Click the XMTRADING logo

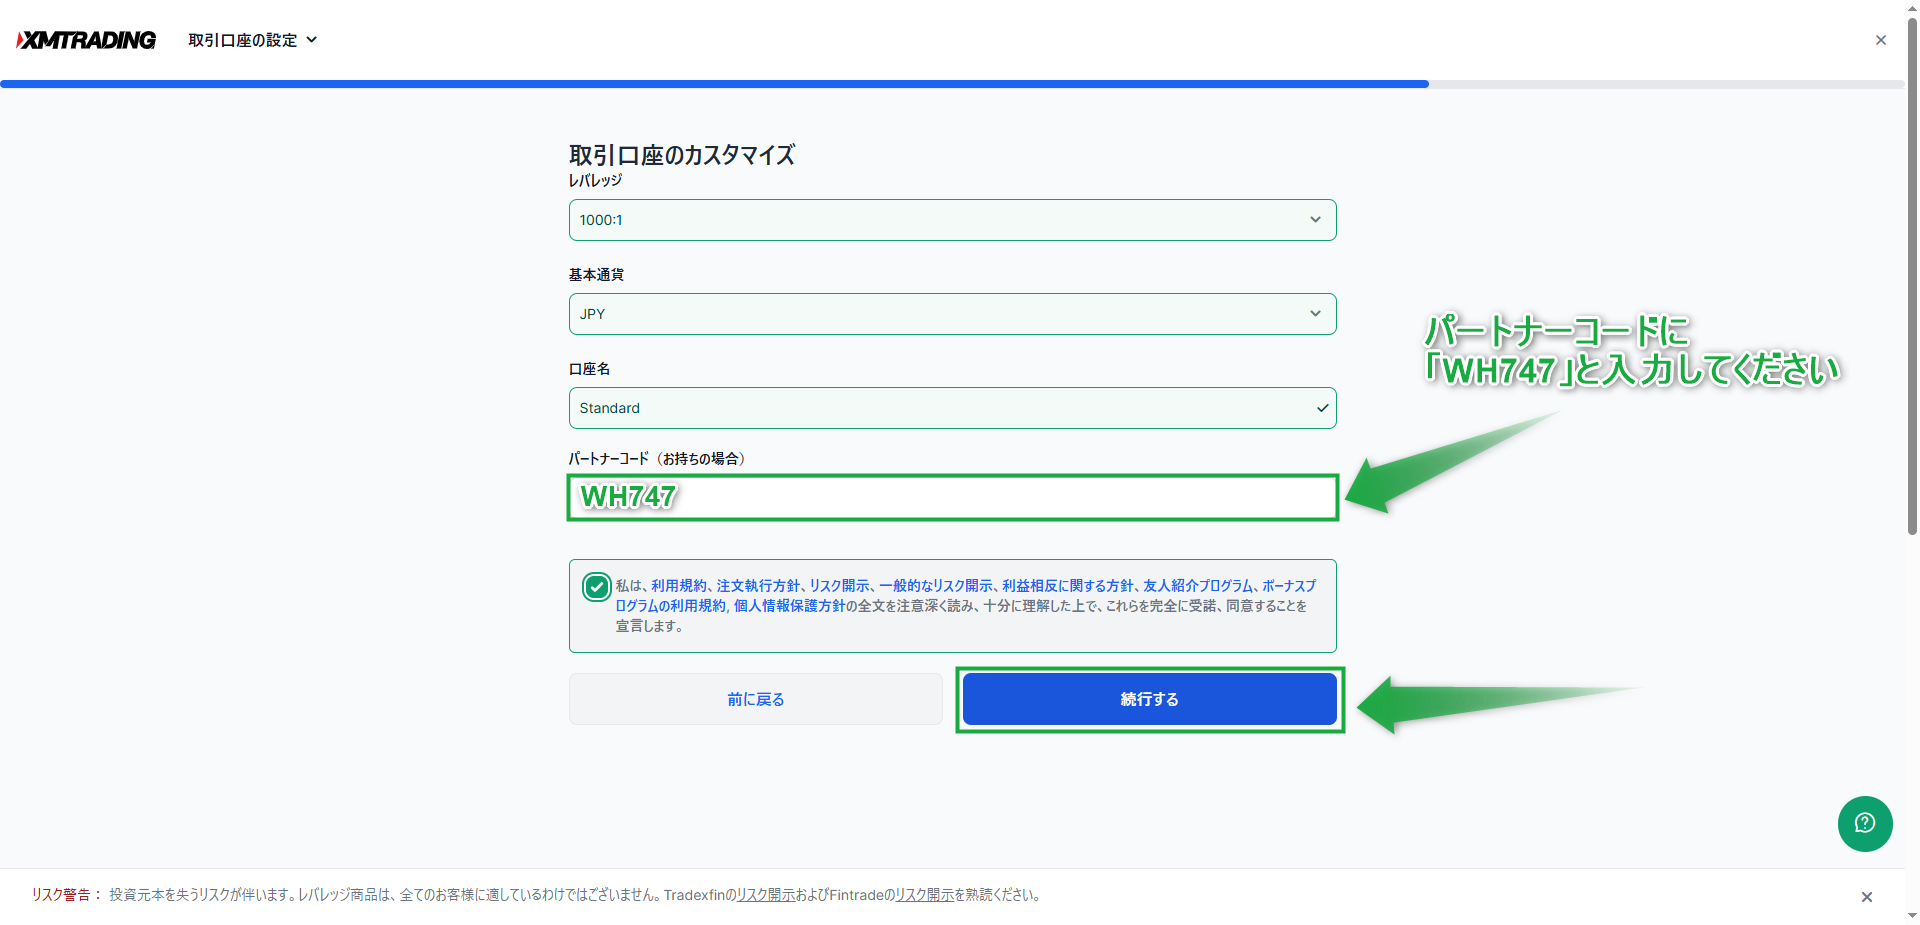[86, 40]
